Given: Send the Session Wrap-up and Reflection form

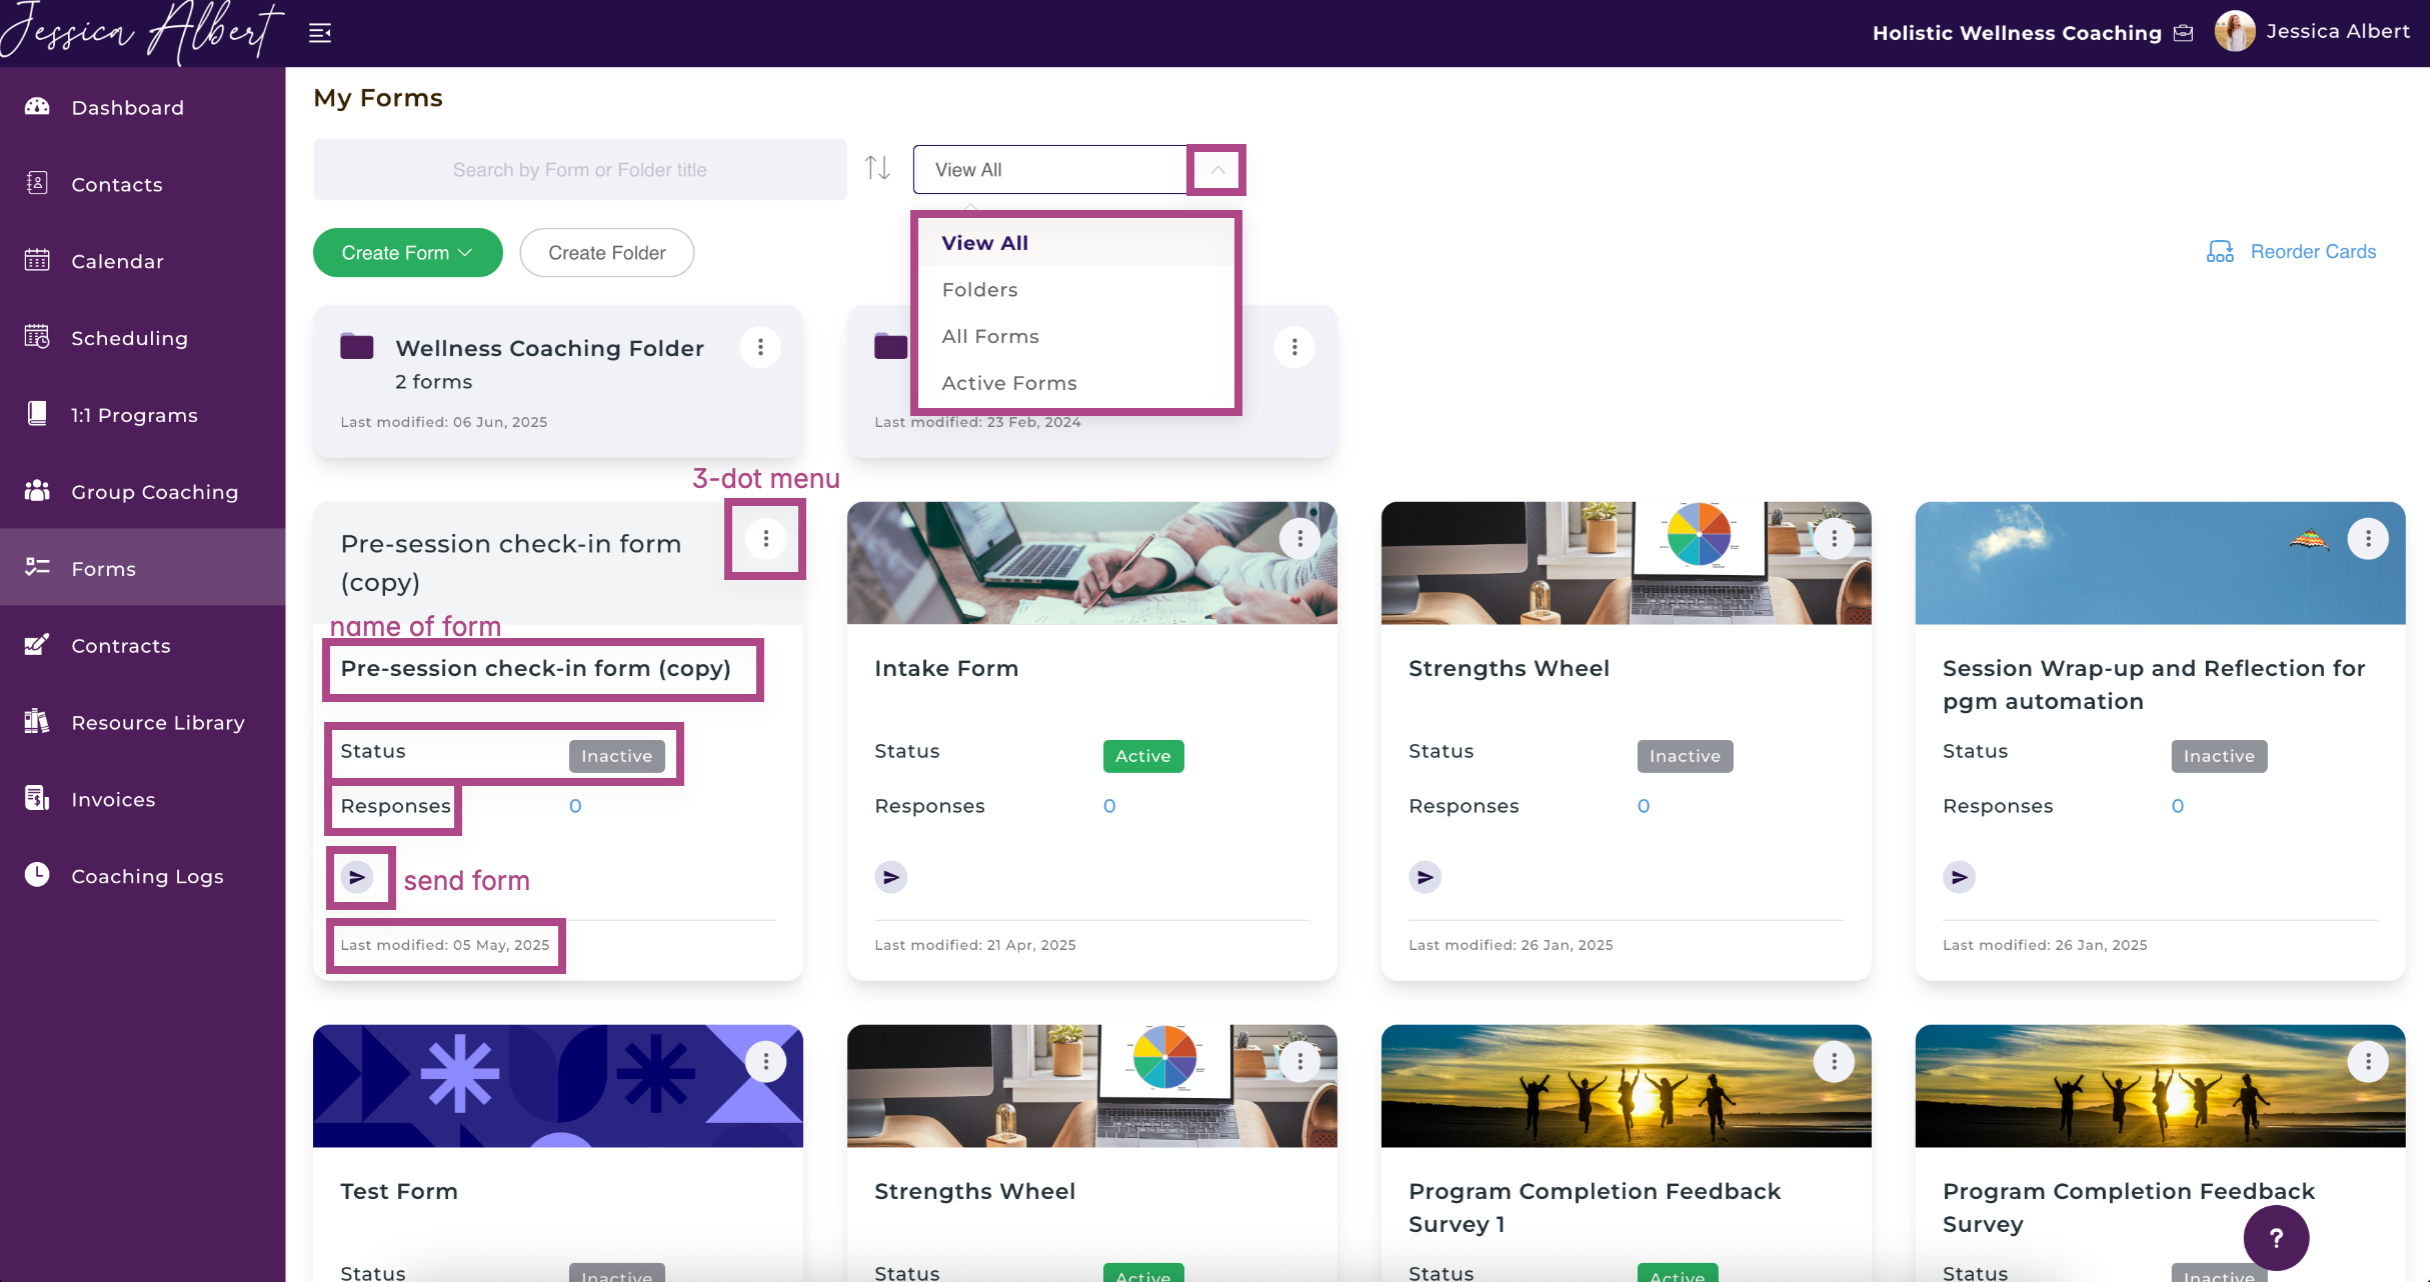Looking at the screenshot, I should (1959, 877).
